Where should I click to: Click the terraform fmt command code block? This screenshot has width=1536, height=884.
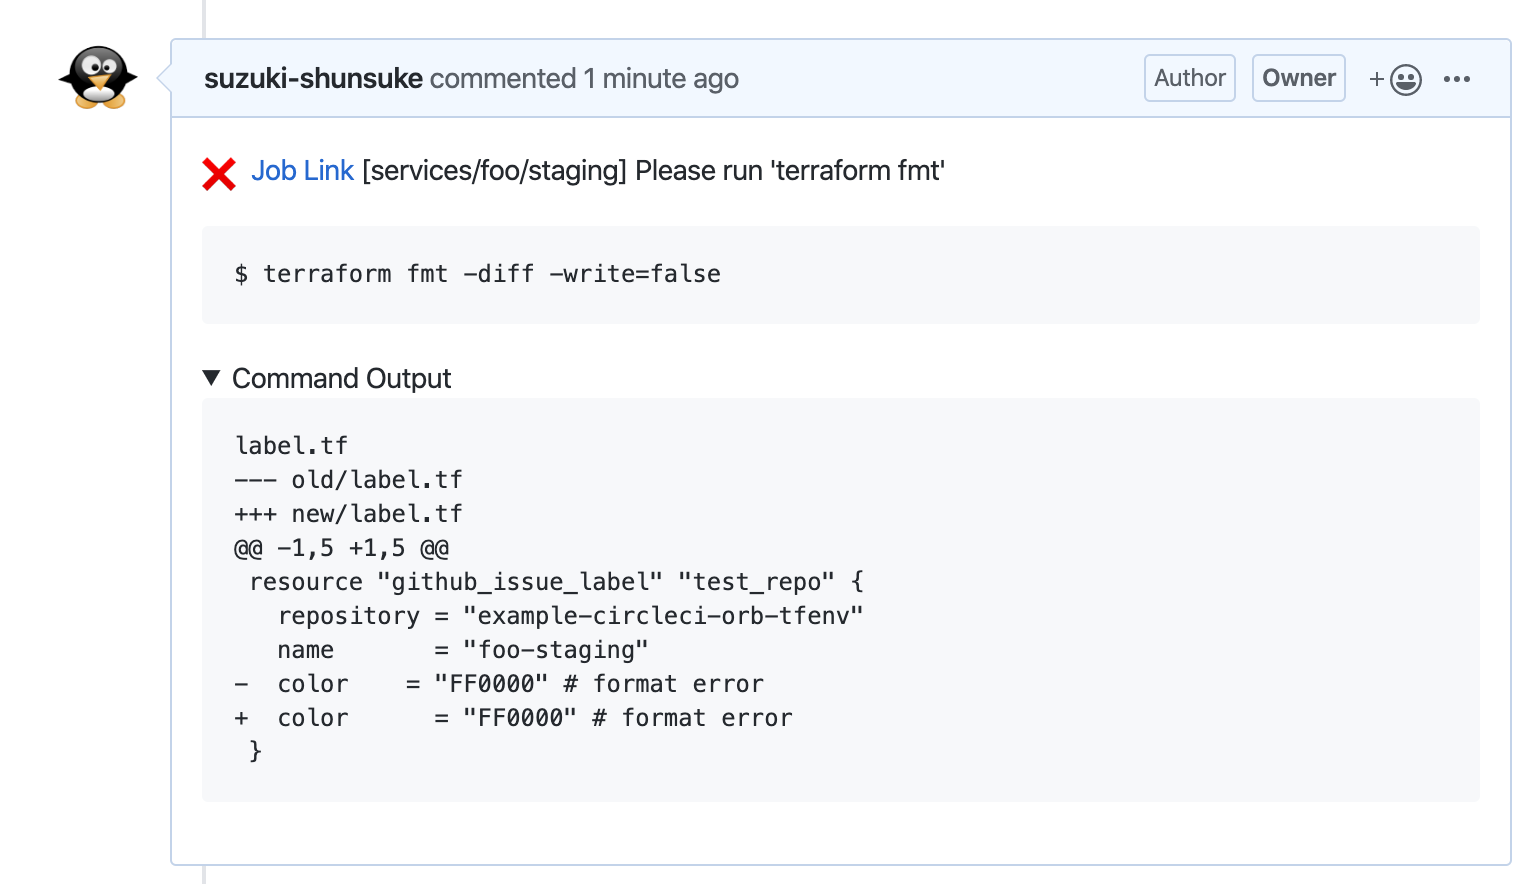click(x=478, y=274)
